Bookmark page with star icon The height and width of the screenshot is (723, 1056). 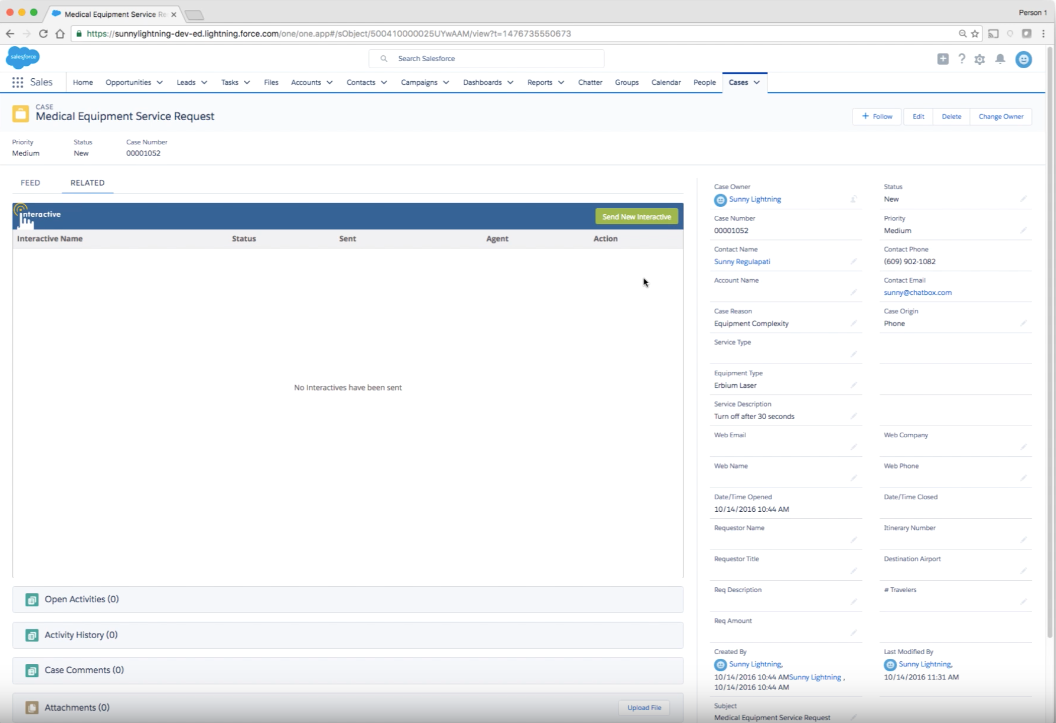click(975, 34)
